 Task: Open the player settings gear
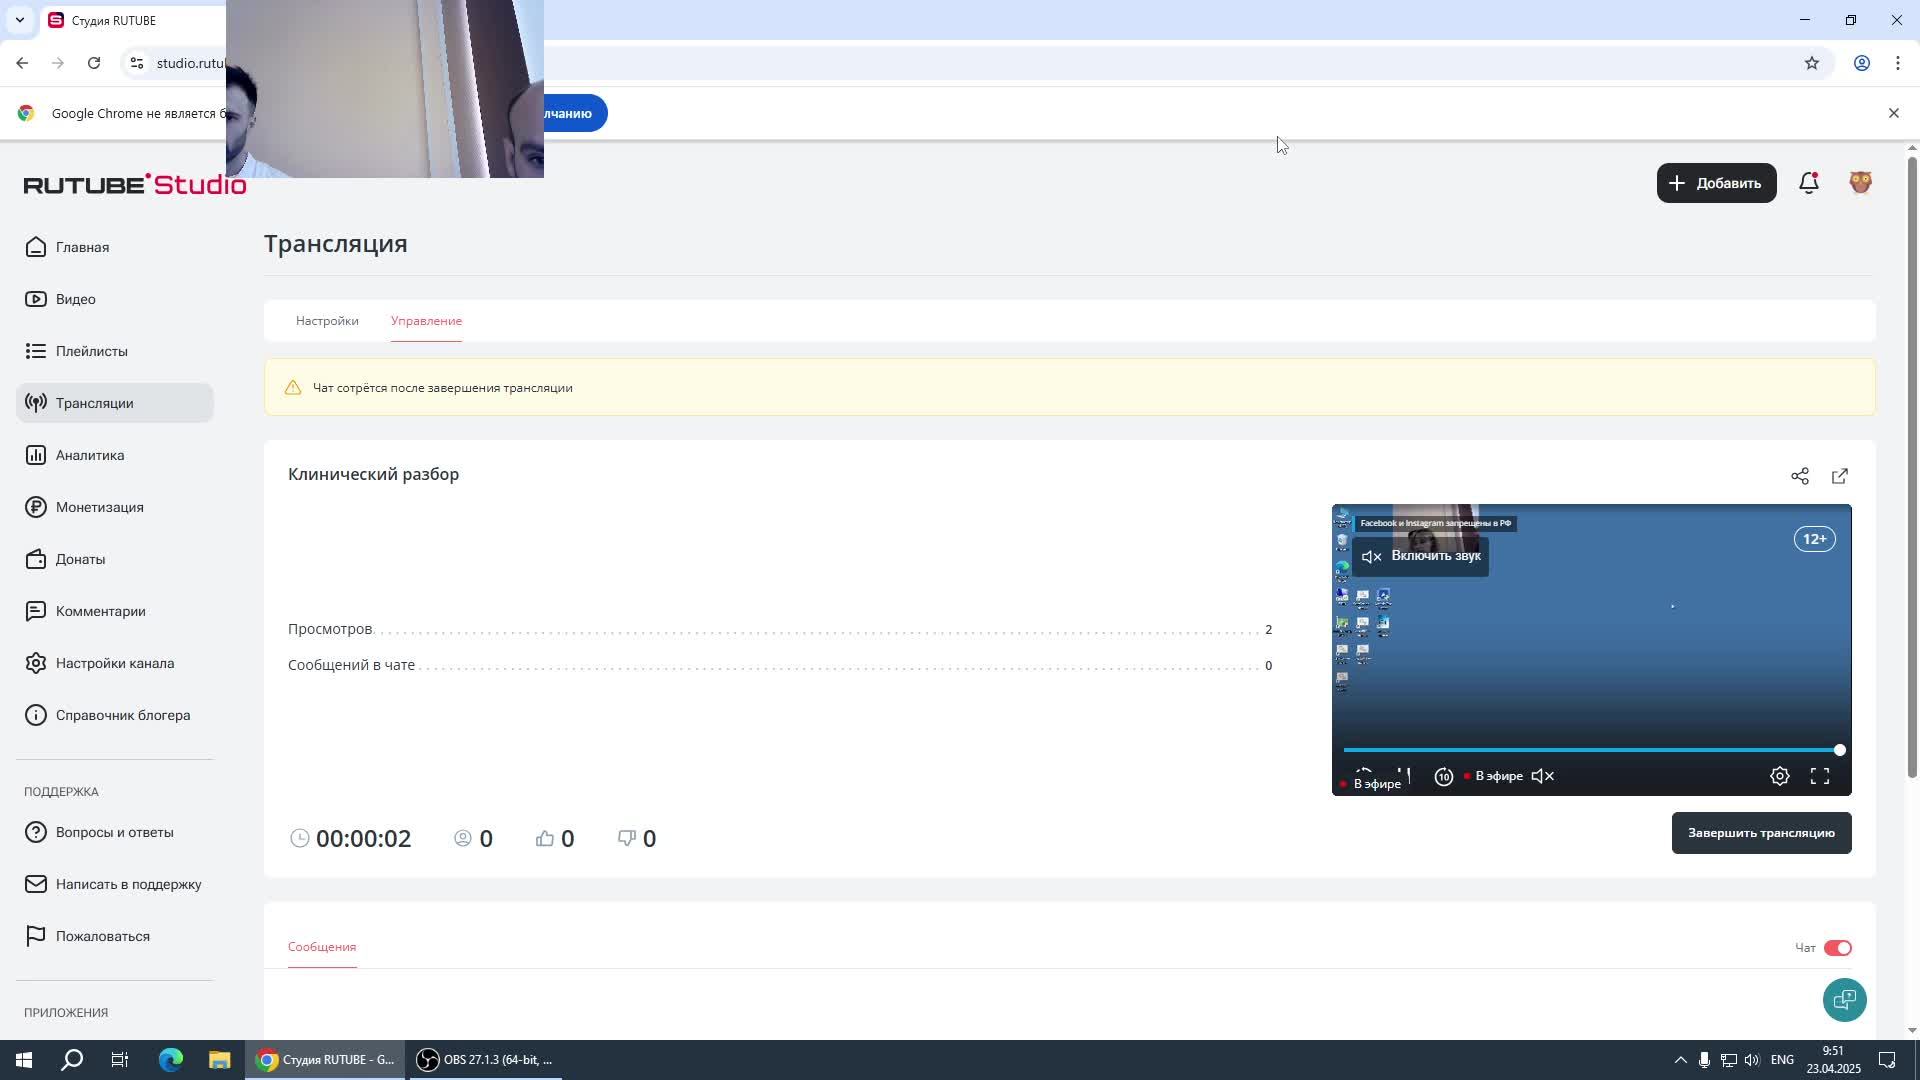(x=1780, y=776)
